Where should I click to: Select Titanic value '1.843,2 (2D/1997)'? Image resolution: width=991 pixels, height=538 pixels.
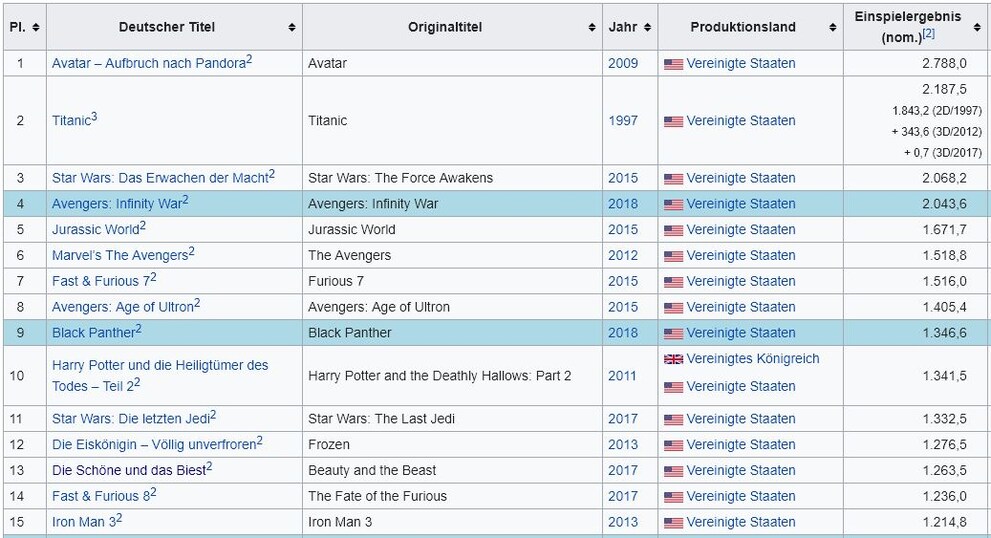click(x=937, y=111)
